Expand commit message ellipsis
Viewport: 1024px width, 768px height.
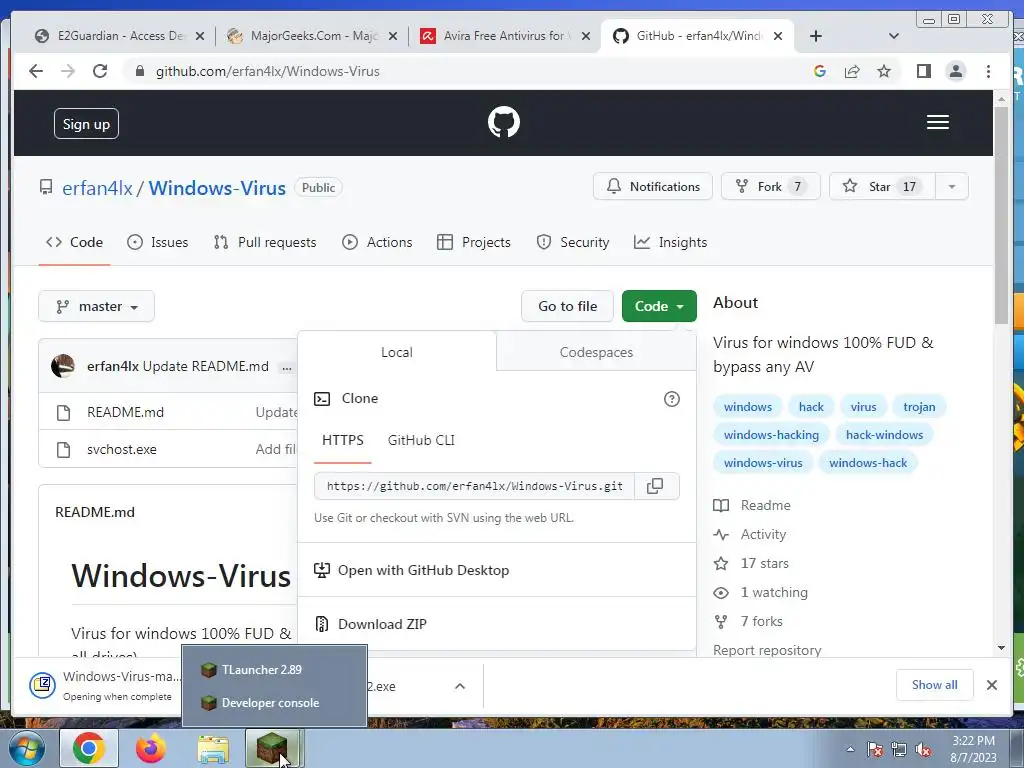[286, 368]
